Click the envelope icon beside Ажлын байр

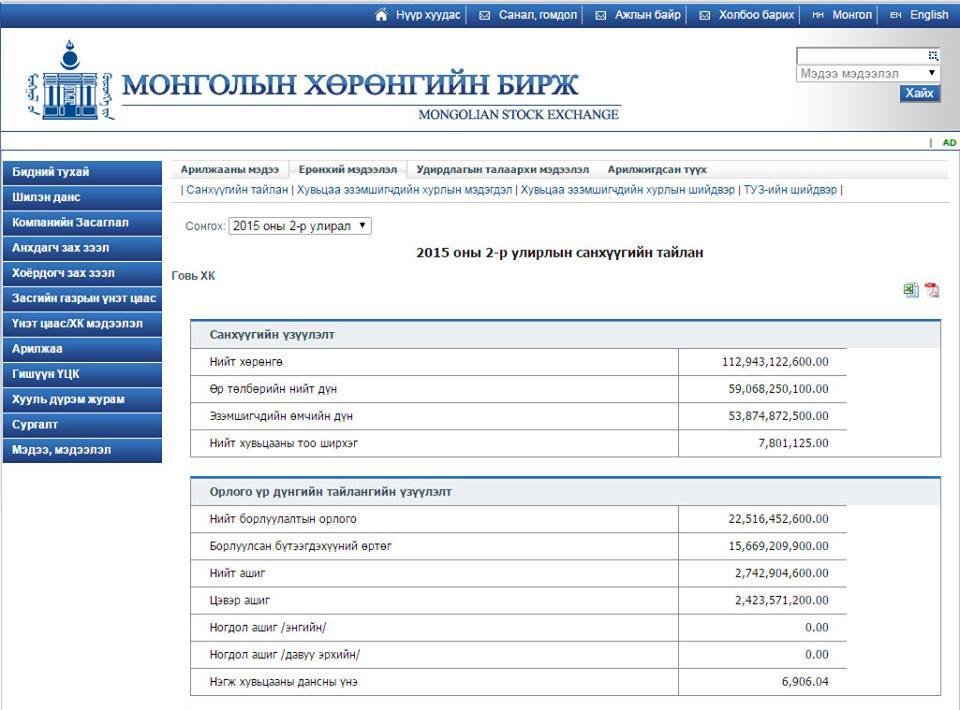click(x=601, y=15)
